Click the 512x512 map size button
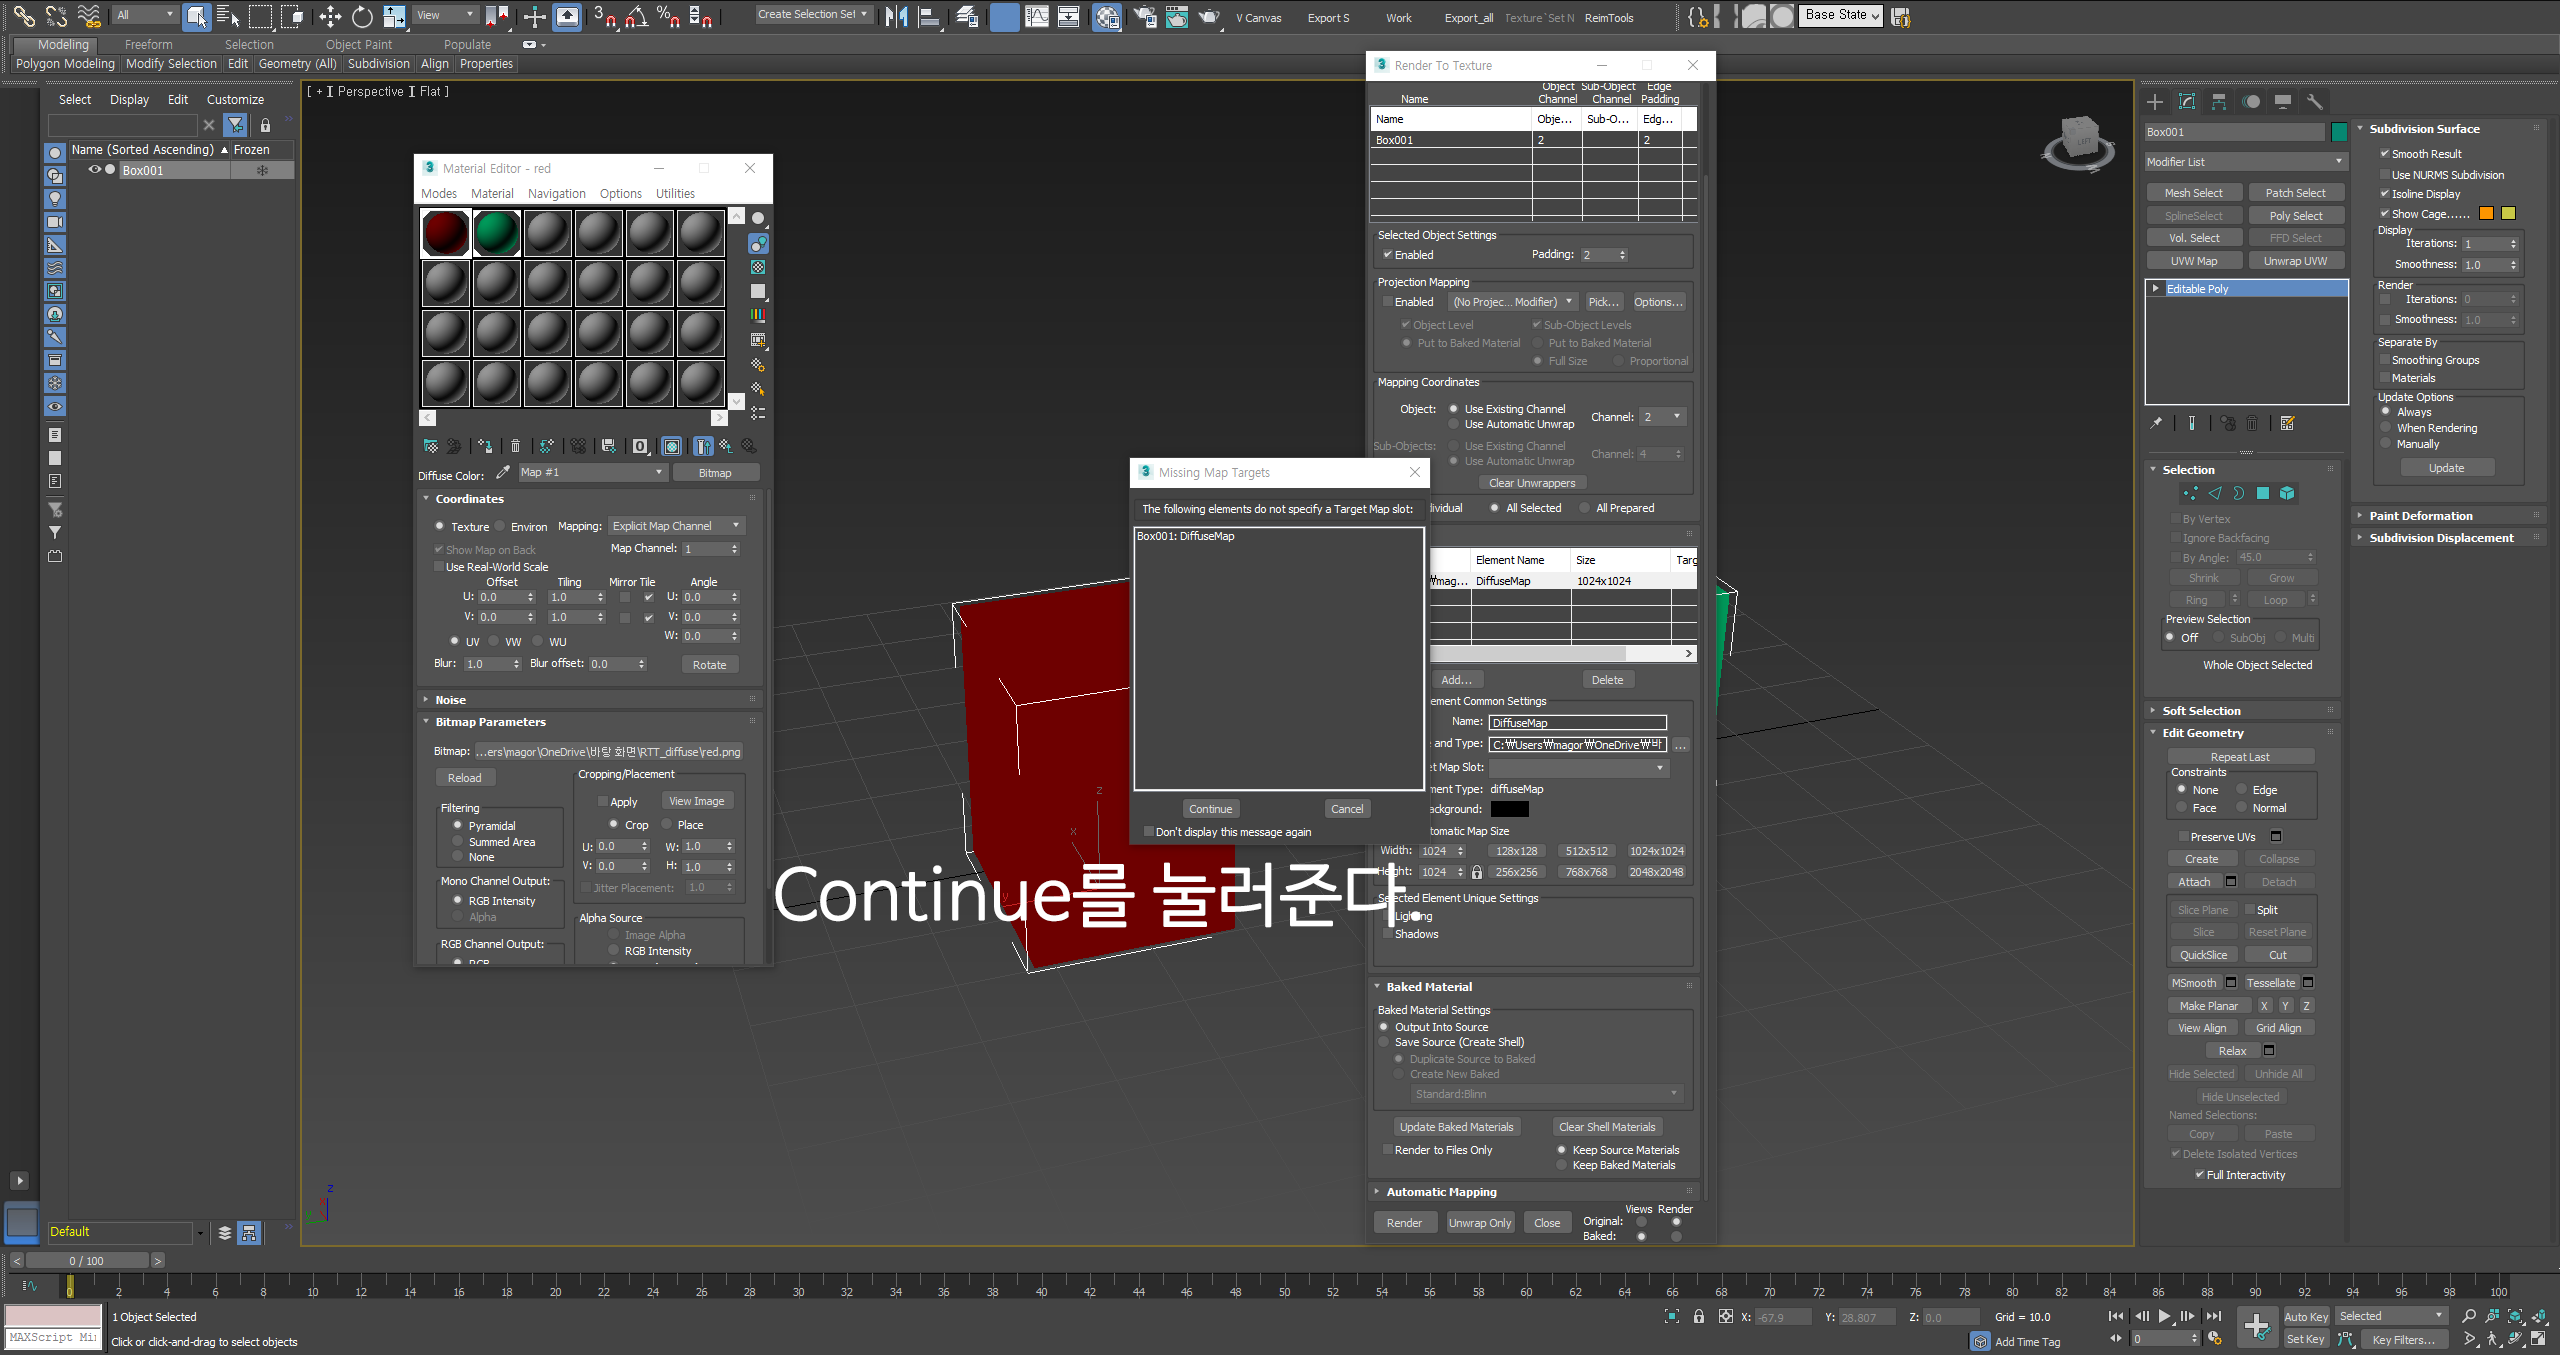The height and width of the screenshot is (1355, 2560). click(x=1586, y=851)
